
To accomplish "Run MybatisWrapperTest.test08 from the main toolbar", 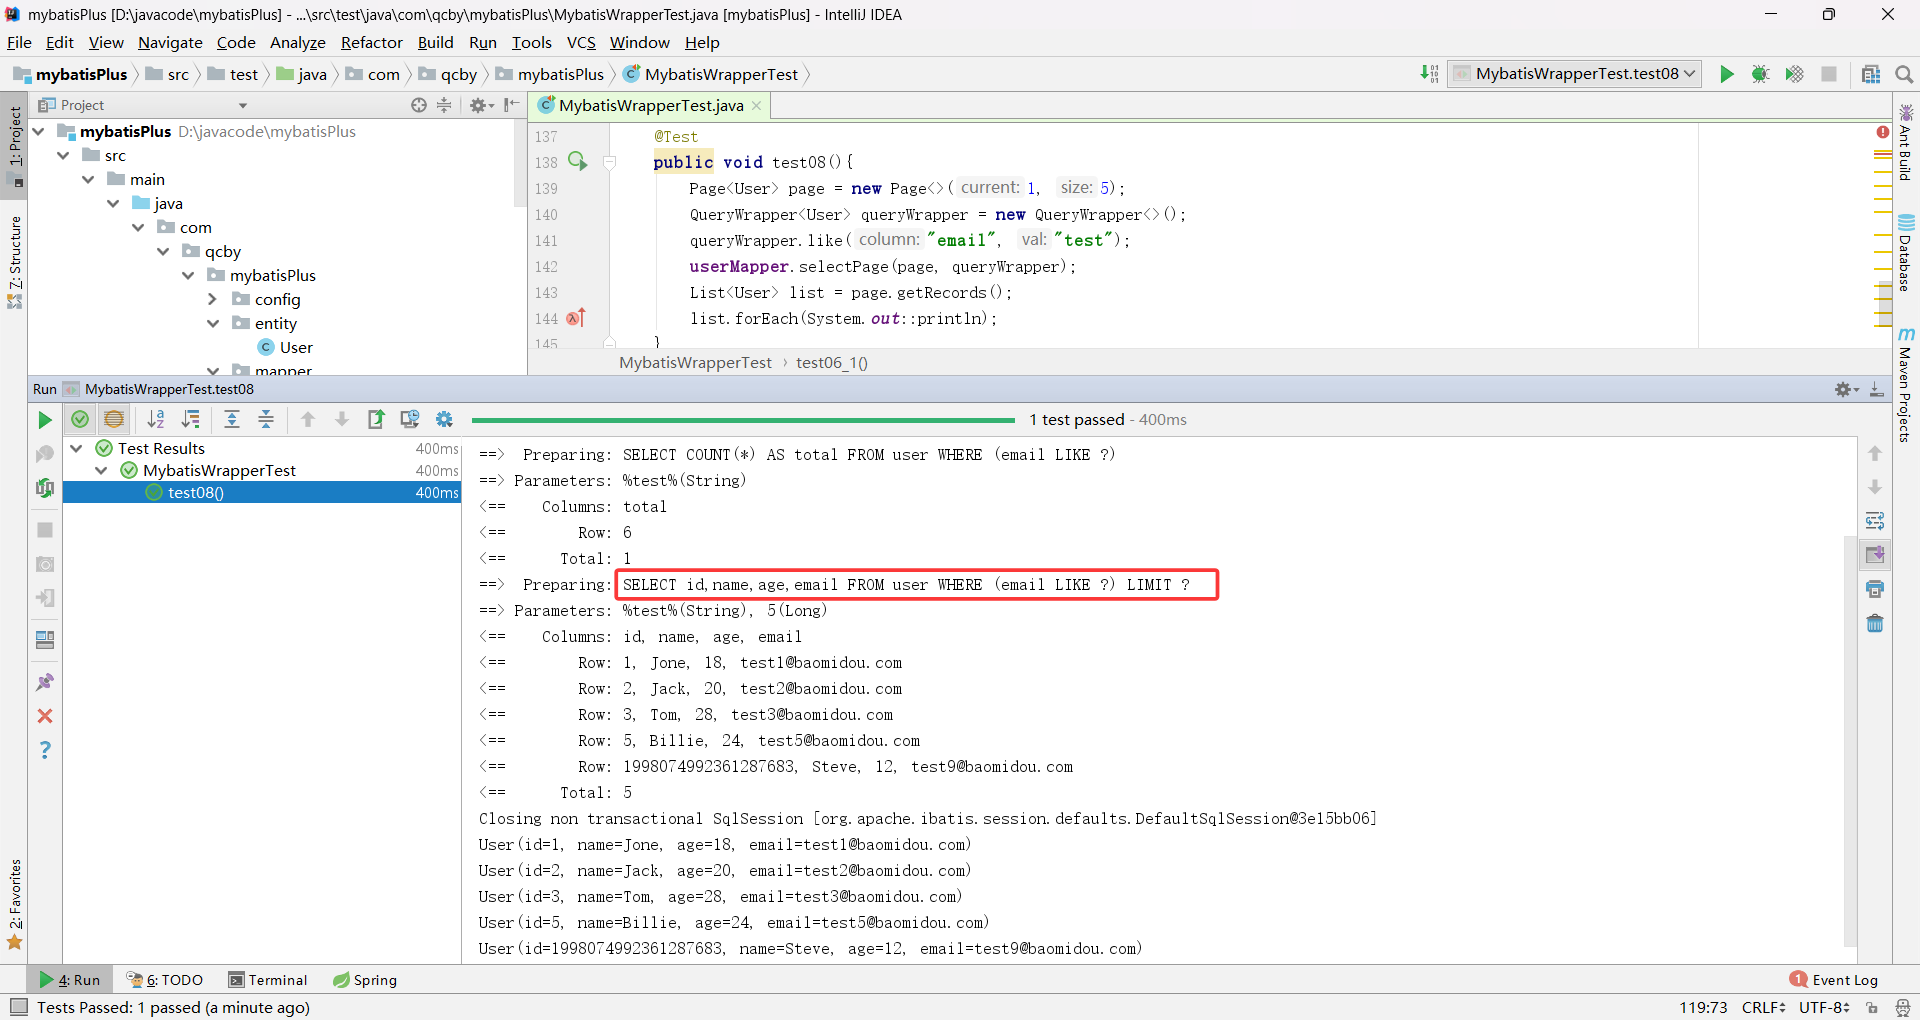I will point(1726,74).
